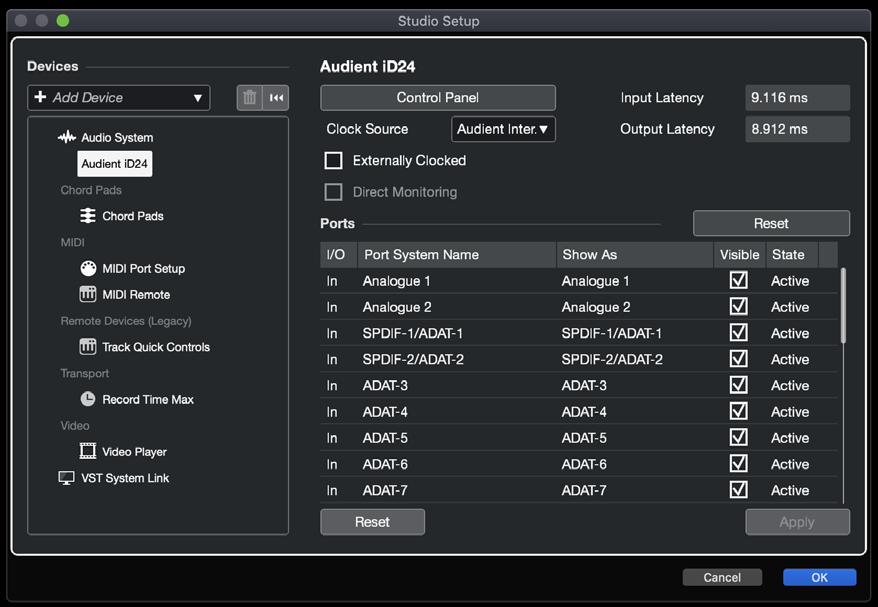Click the reset-to-start arrows icon
The height and width of the screenshot is (607, 878).
coord(276,98)
